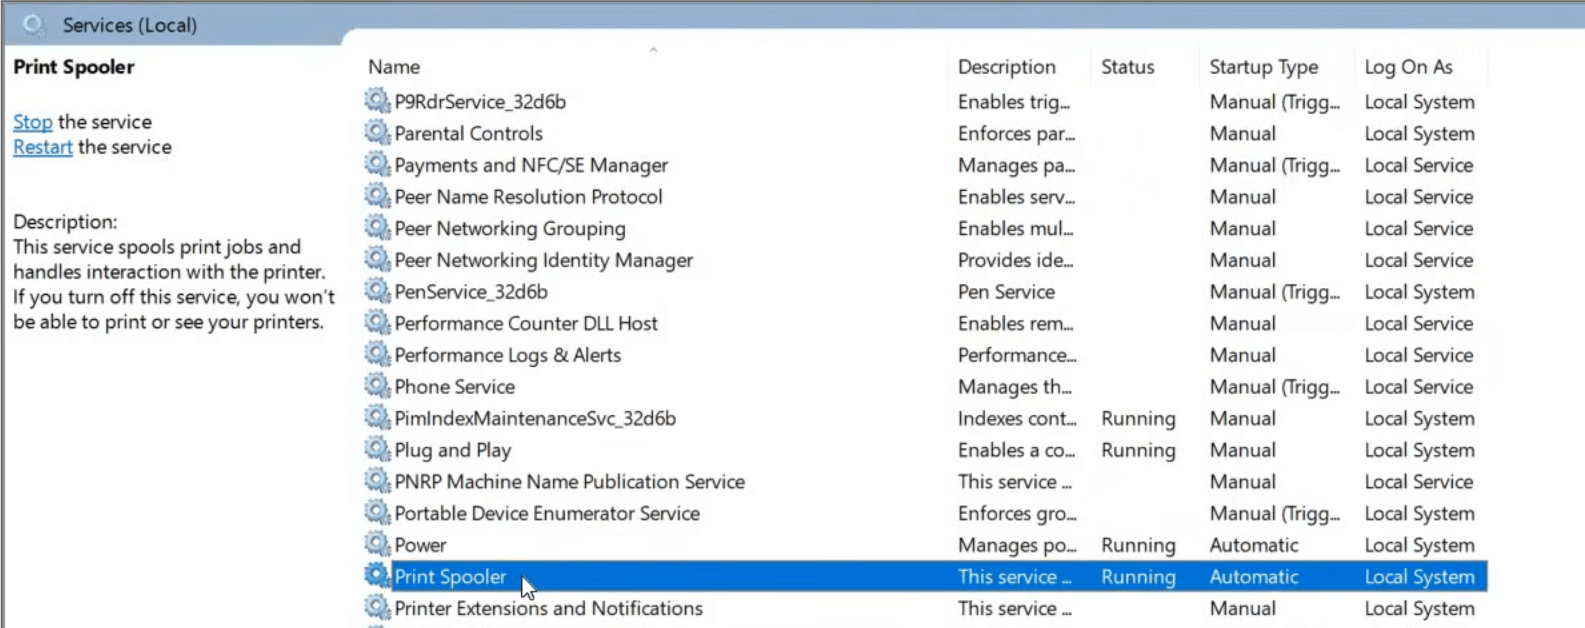1585x628 pixels.
Task: Click the gear icon beside Phone Service
Action: pyautogui.click(x=377, y=386)
